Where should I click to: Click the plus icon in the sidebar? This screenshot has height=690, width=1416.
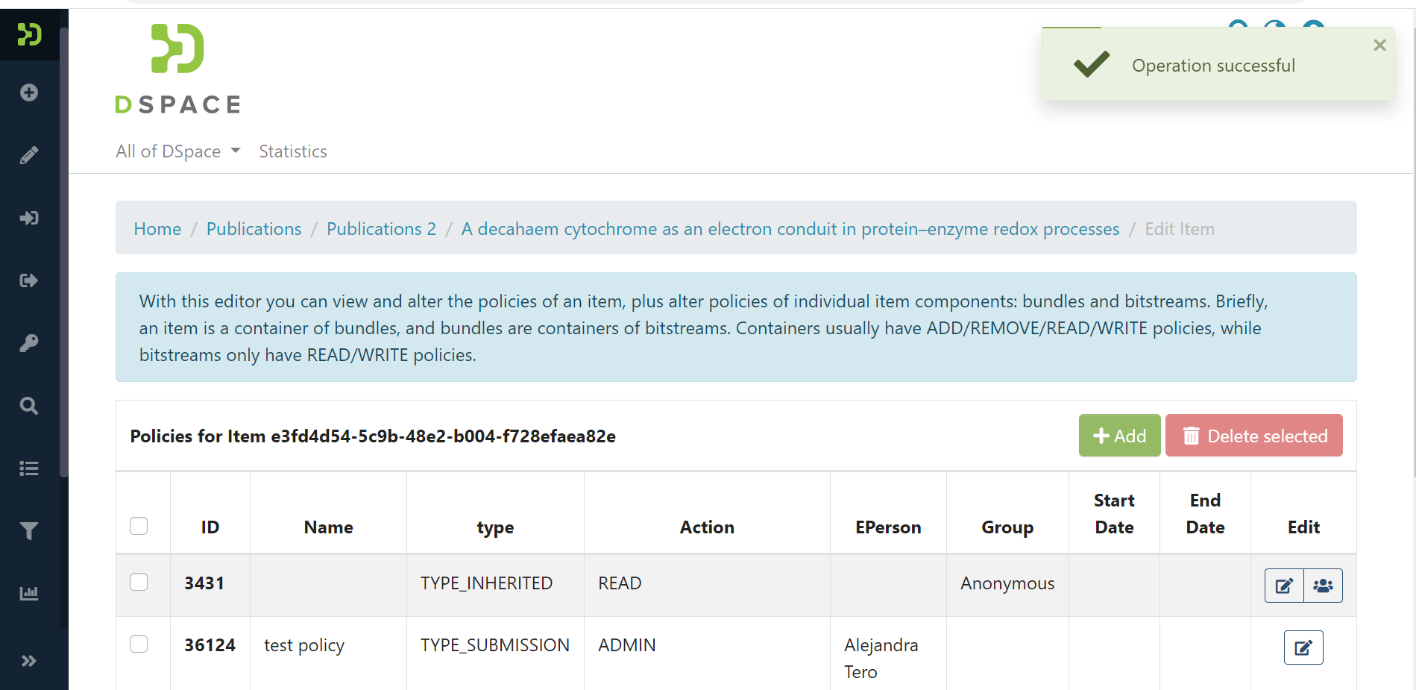29,93
